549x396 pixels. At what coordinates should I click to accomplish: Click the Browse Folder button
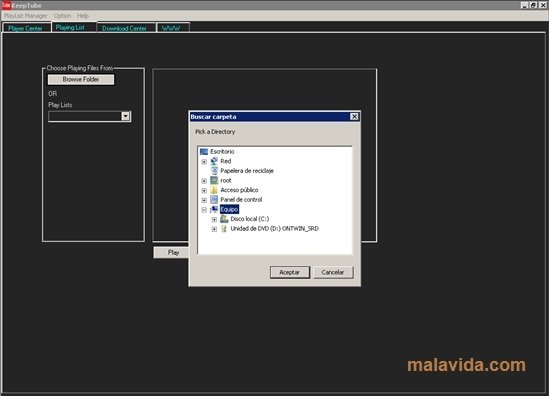point(81,79)
